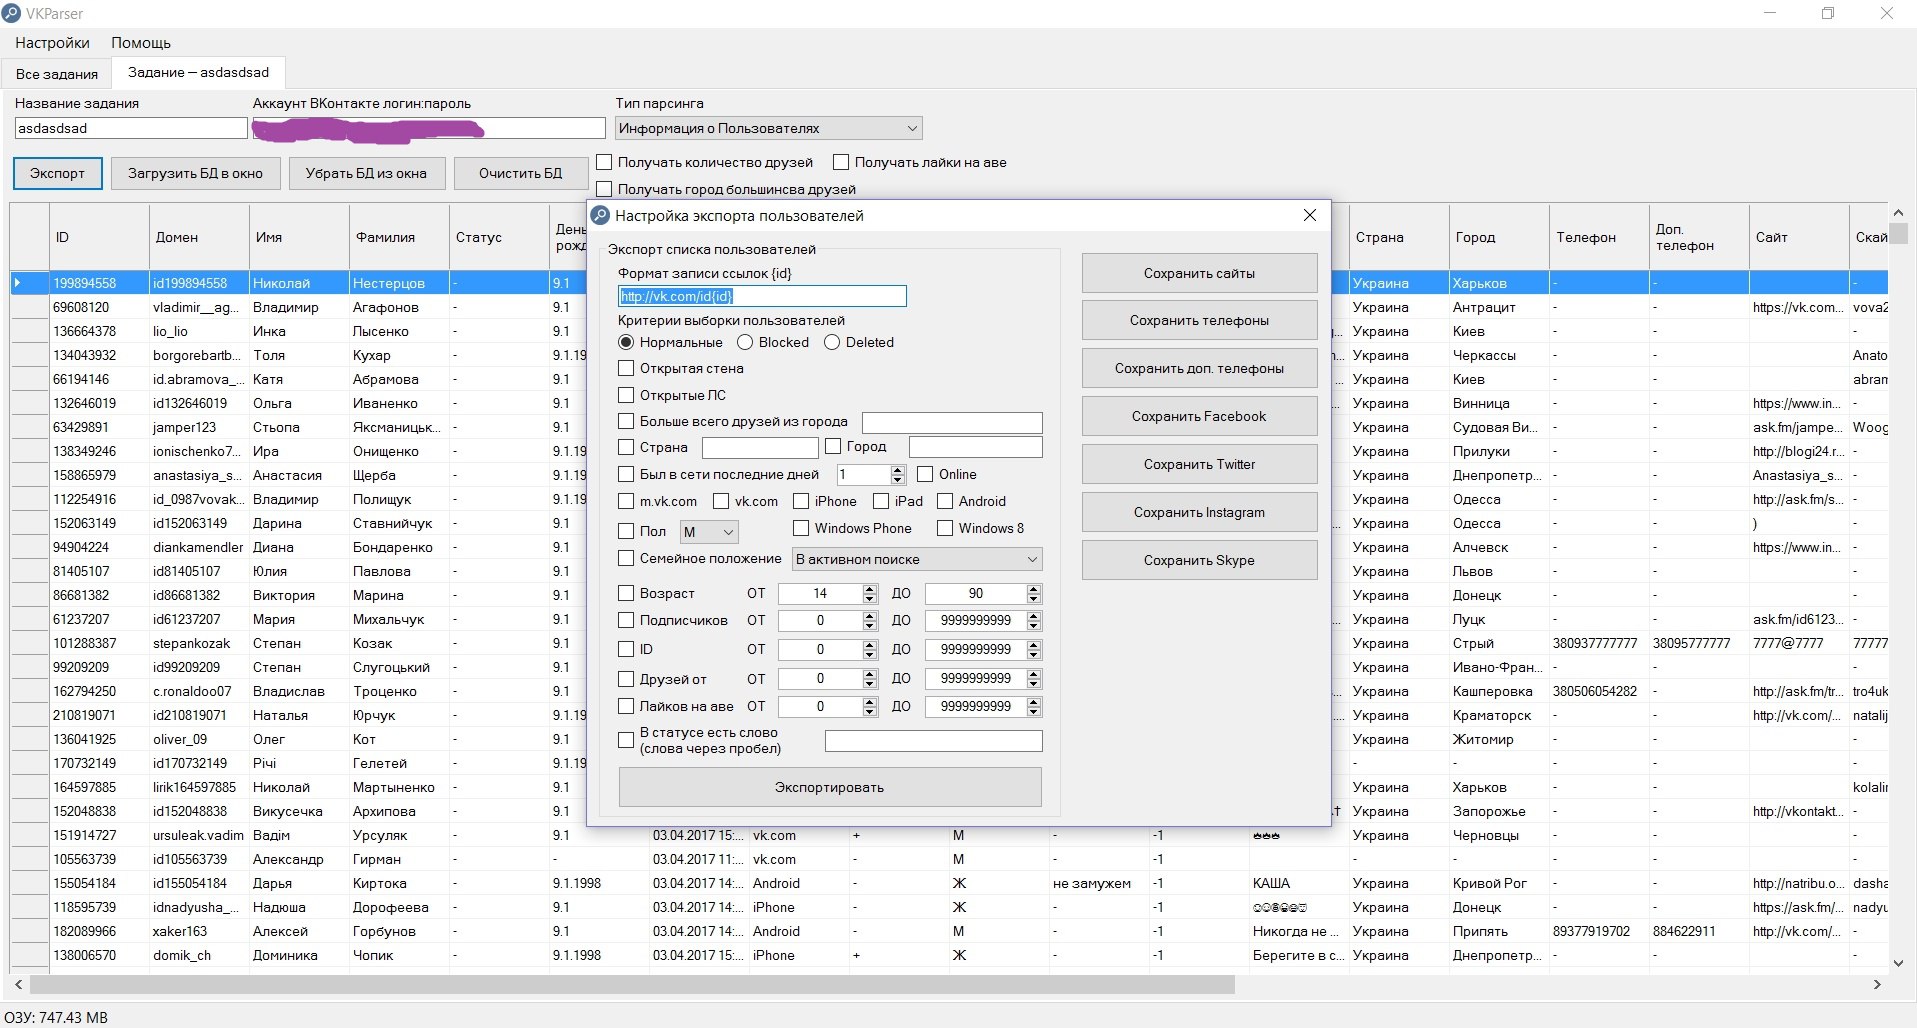
Task: Check the Открытые ЛС option
Action: (626, 395)
